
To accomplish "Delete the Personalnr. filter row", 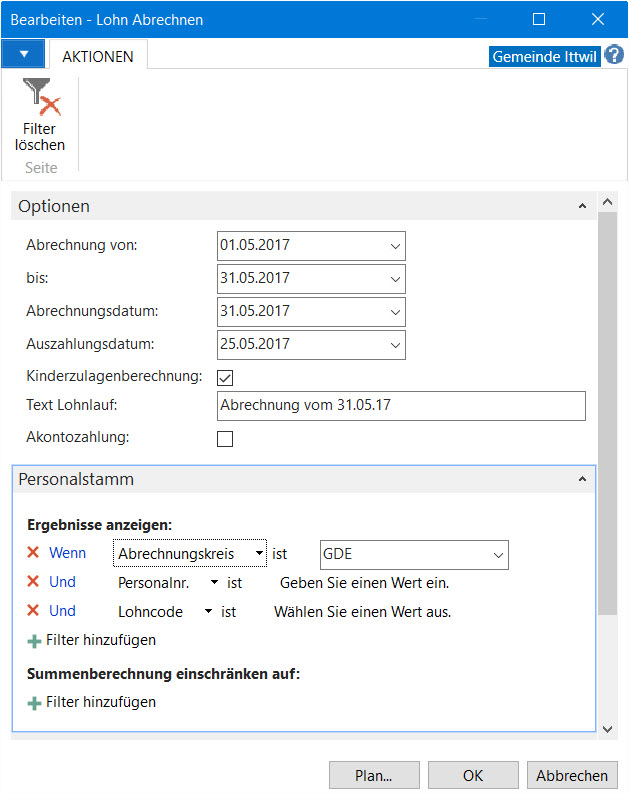I will tap(33, 582).
